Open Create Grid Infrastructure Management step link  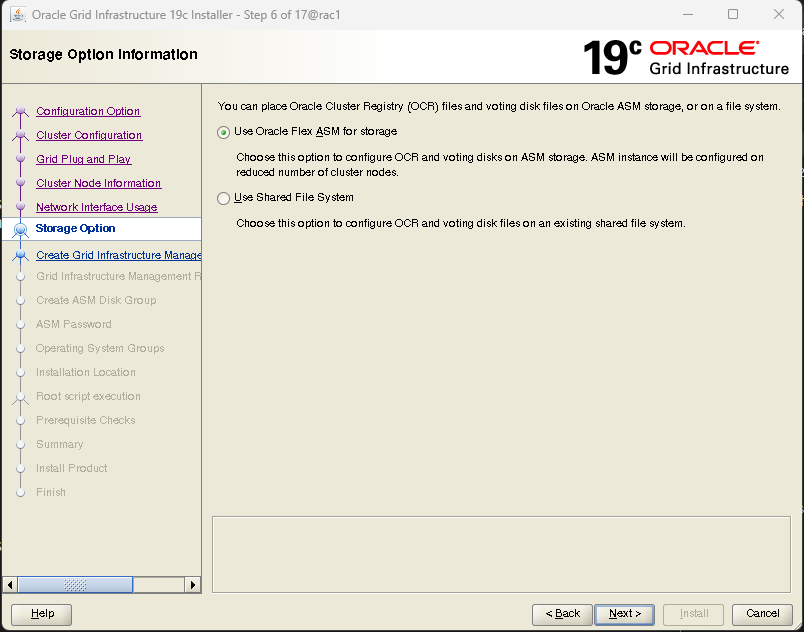coord(118,255)
